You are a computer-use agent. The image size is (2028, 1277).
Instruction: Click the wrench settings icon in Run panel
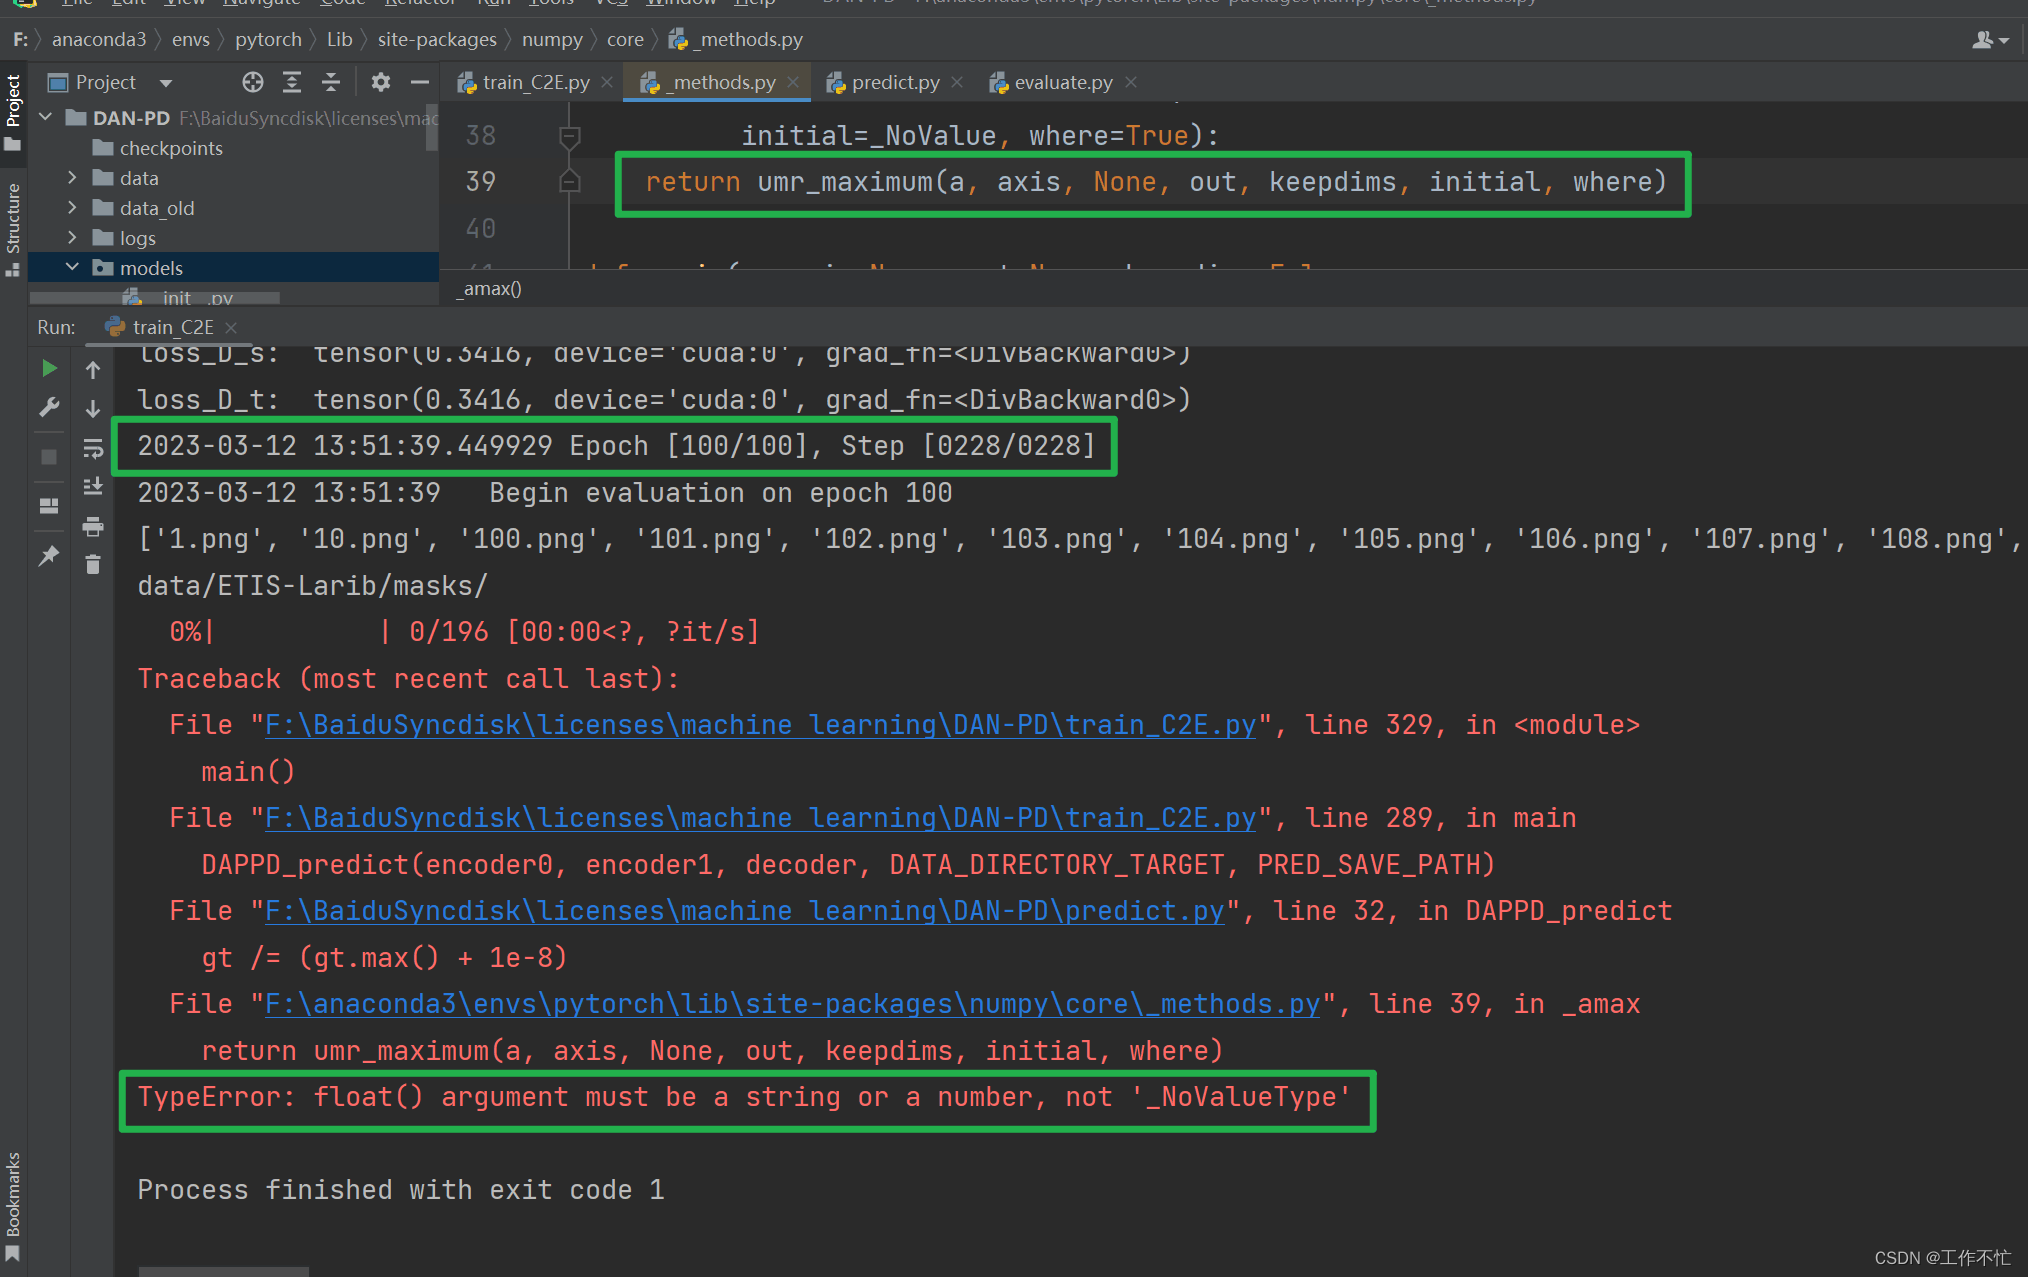click(x=48, y=408)
